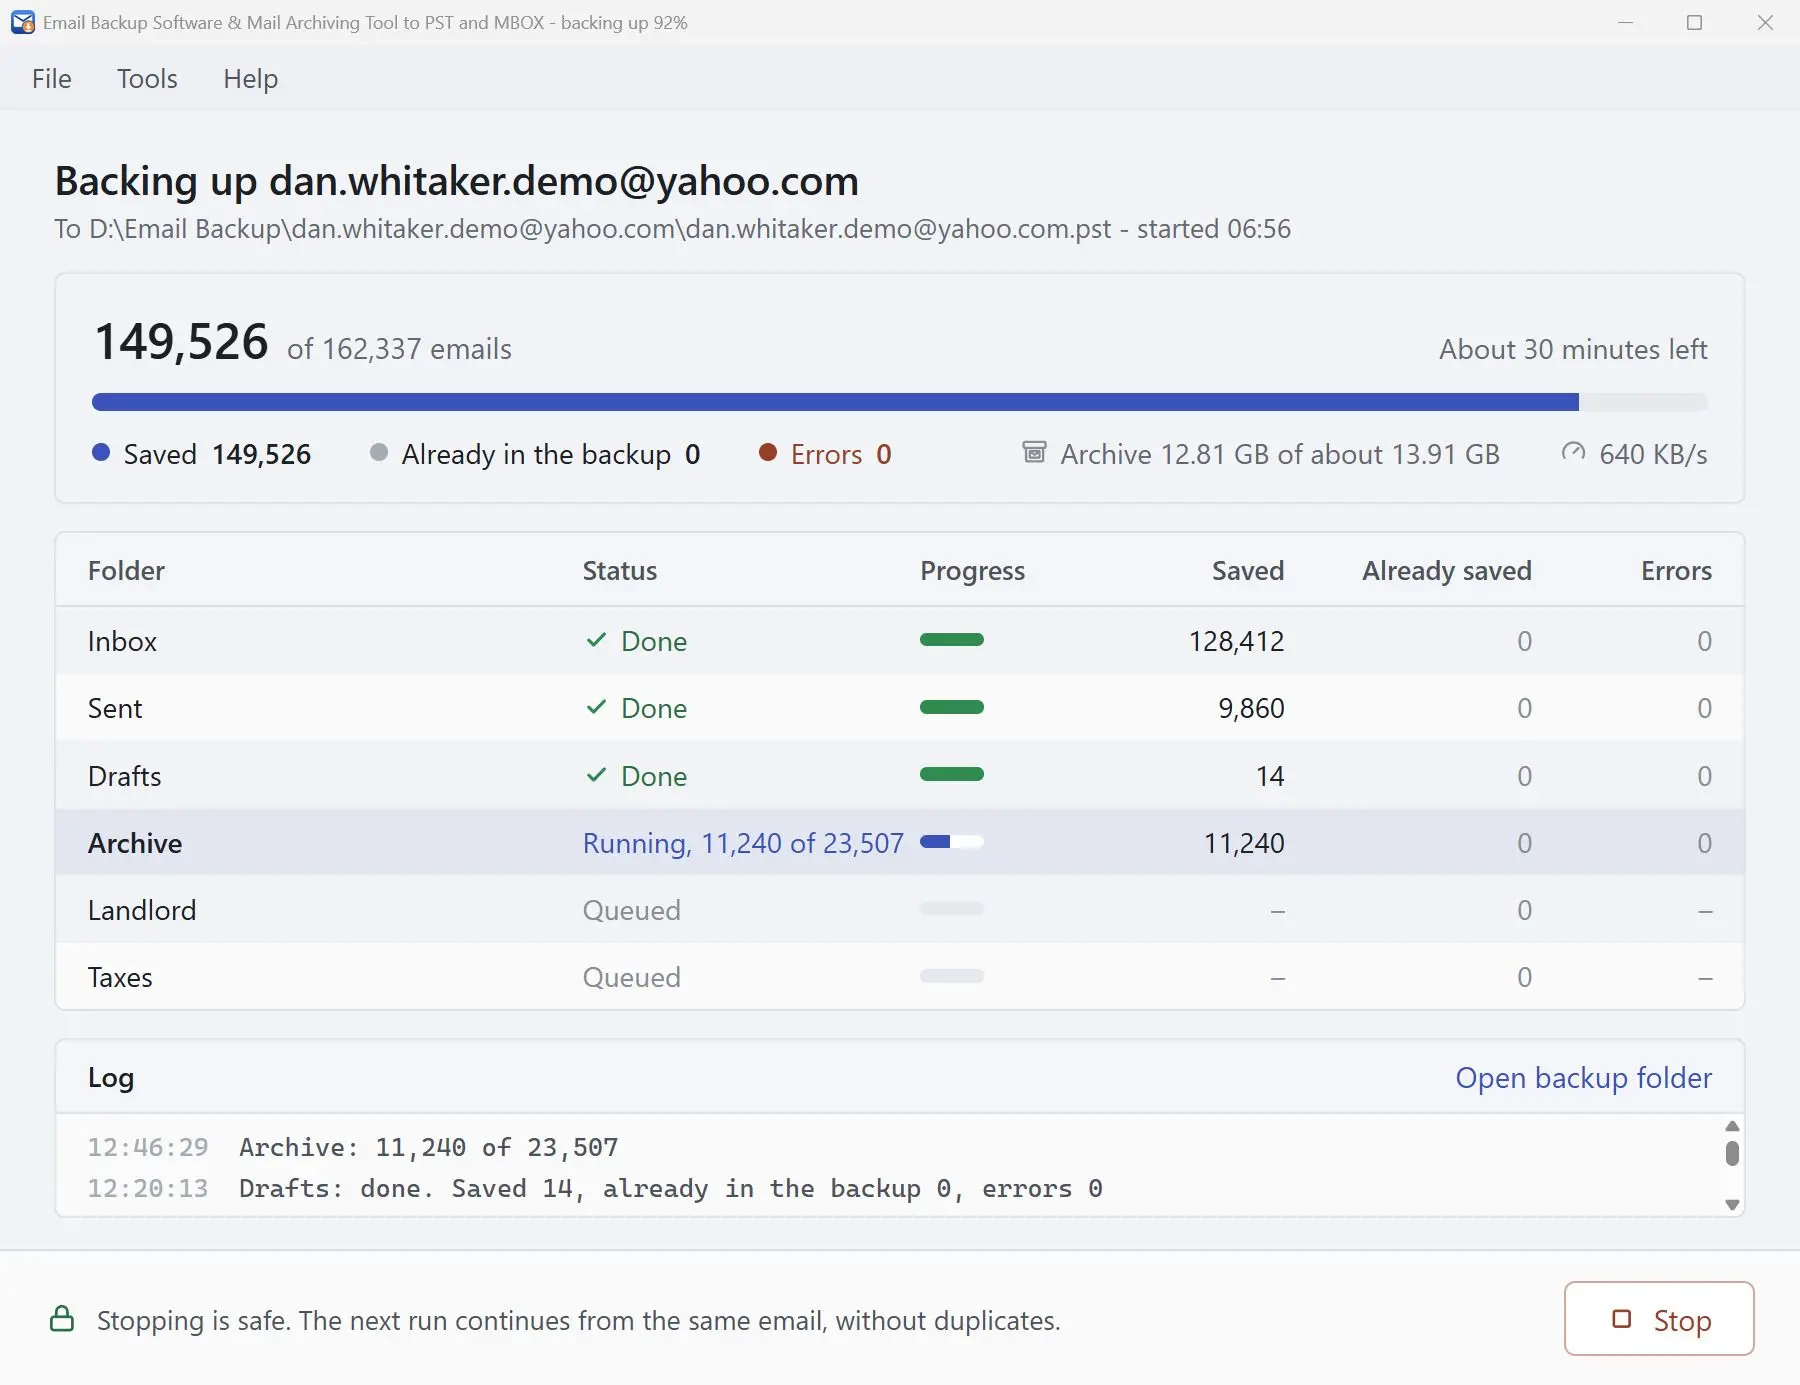The height and width of the screenshot is (1385, 1800).
Task: Click the Errors 0 summary label
Action: coord(840,454)
